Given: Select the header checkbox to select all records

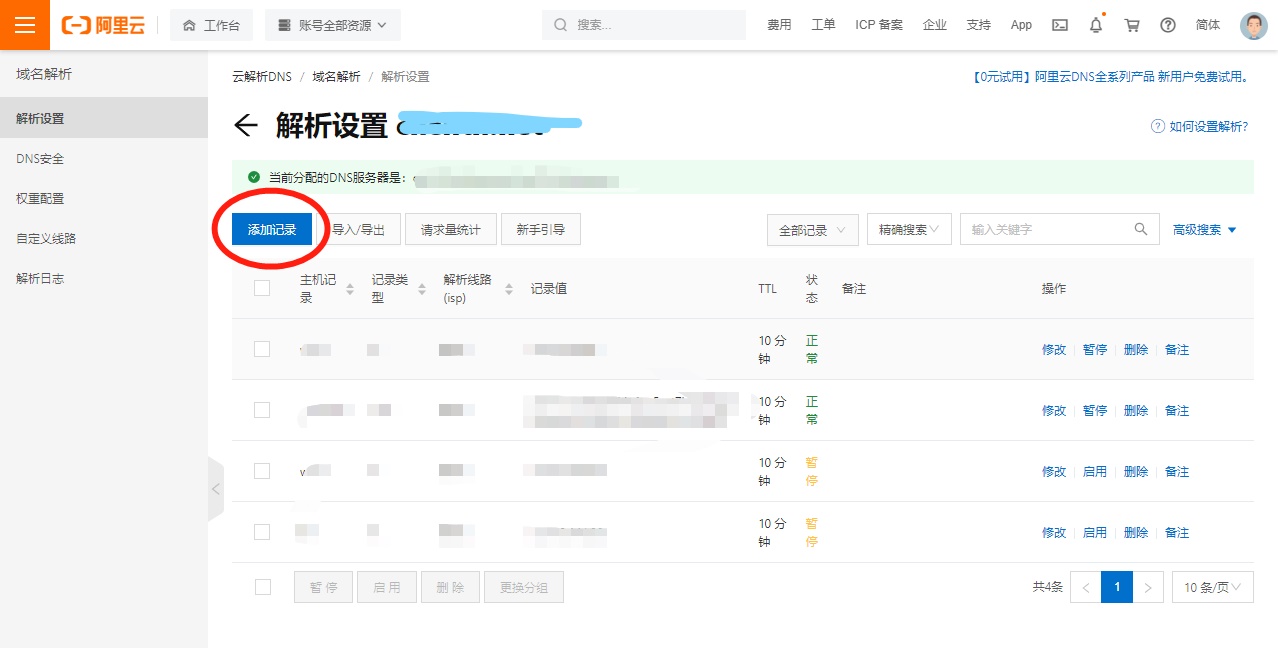Looking at the screenshot, I should click(261, 287).
